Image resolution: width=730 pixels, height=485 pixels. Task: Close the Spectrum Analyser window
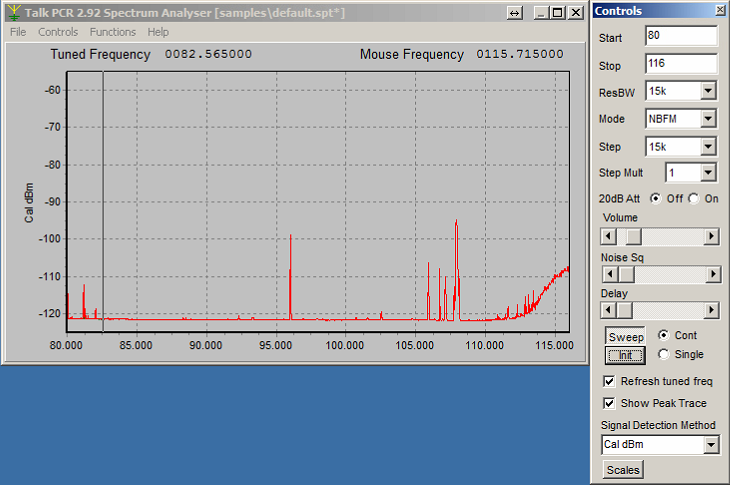point(576,13)
